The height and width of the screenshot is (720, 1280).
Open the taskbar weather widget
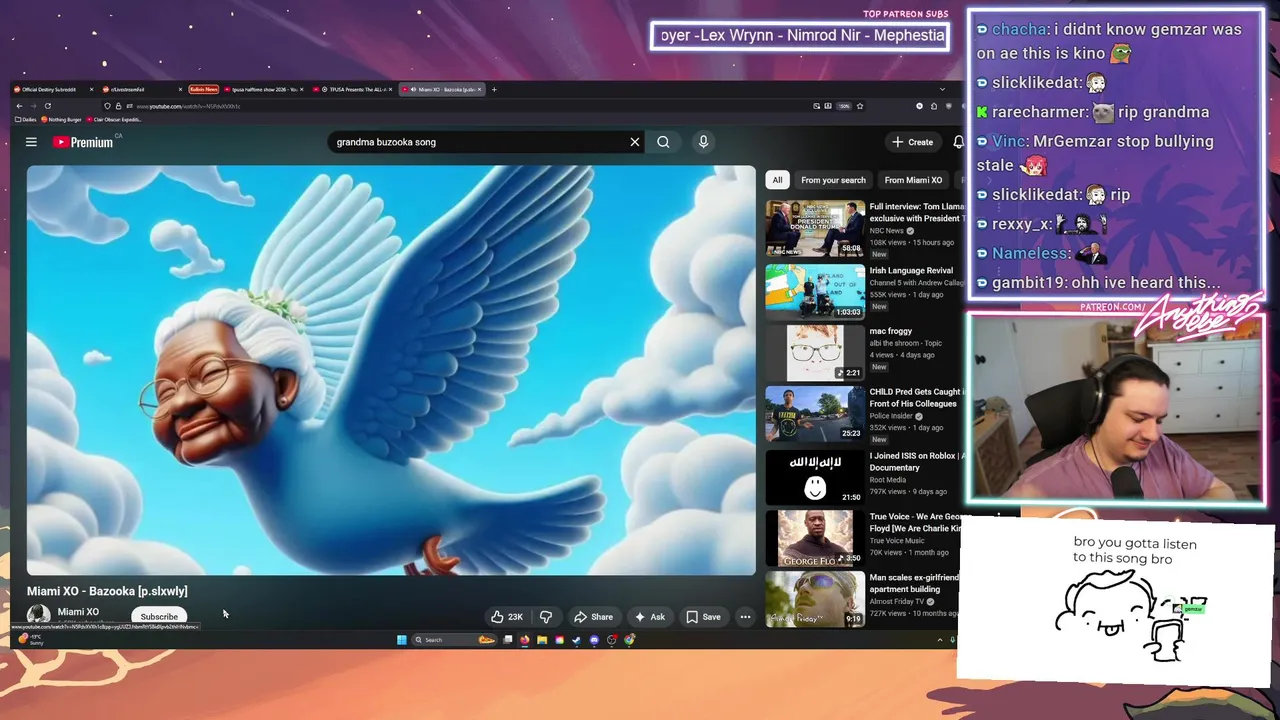30,640
